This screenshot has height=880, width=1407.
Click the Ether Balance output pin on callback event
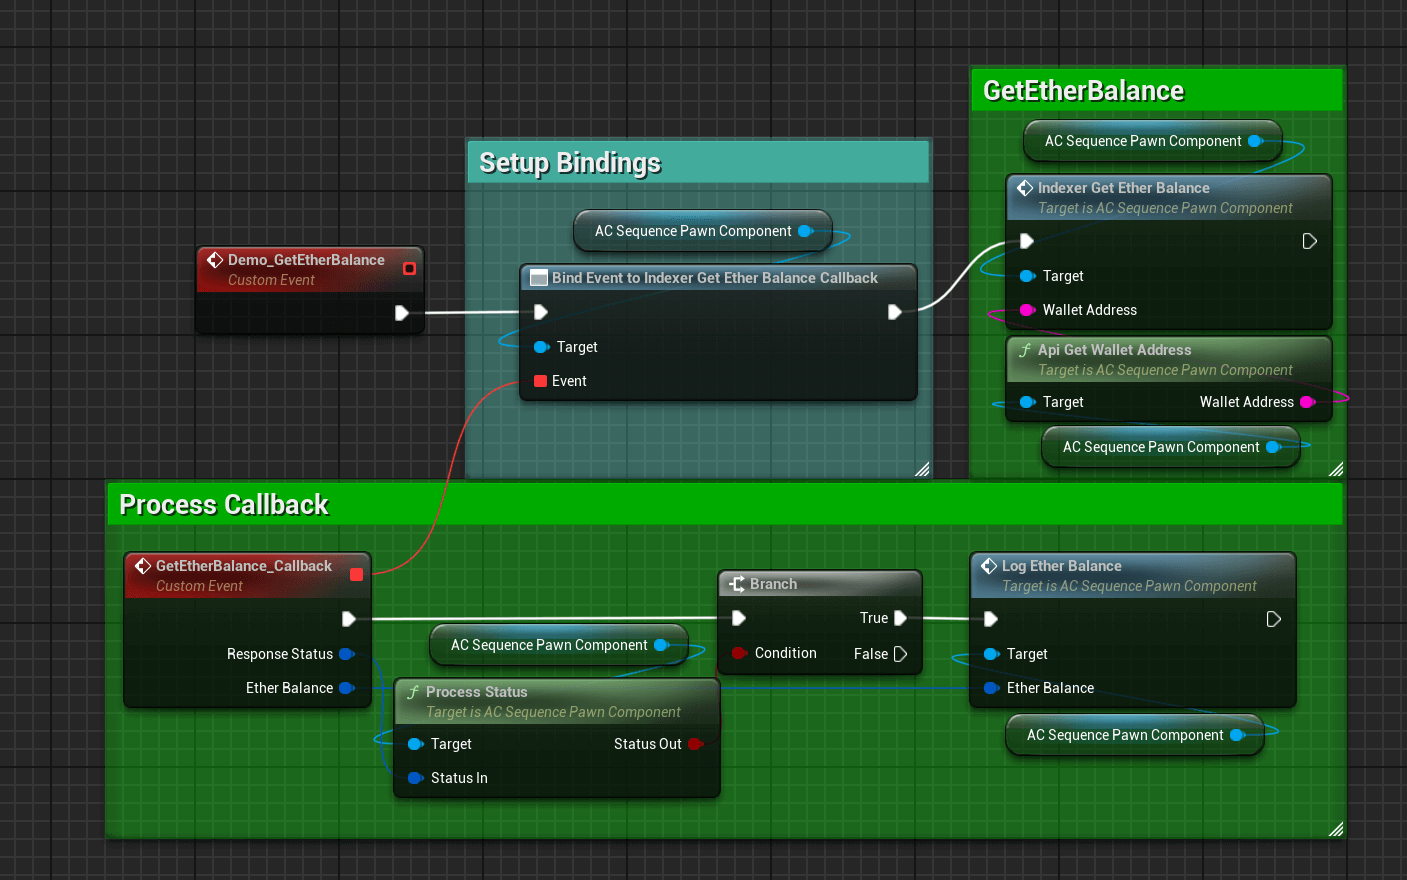(347, 688)
